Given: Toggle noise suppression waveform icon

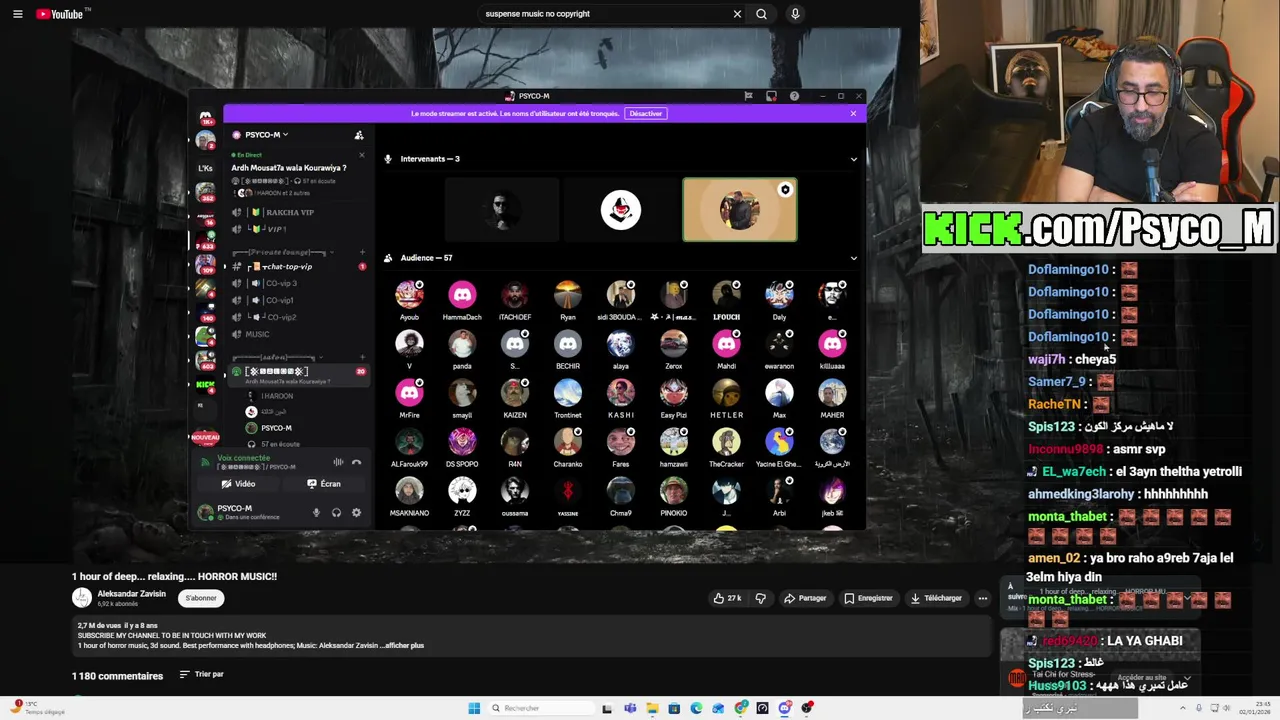Looking at the screenshot, I should point(338,462).
